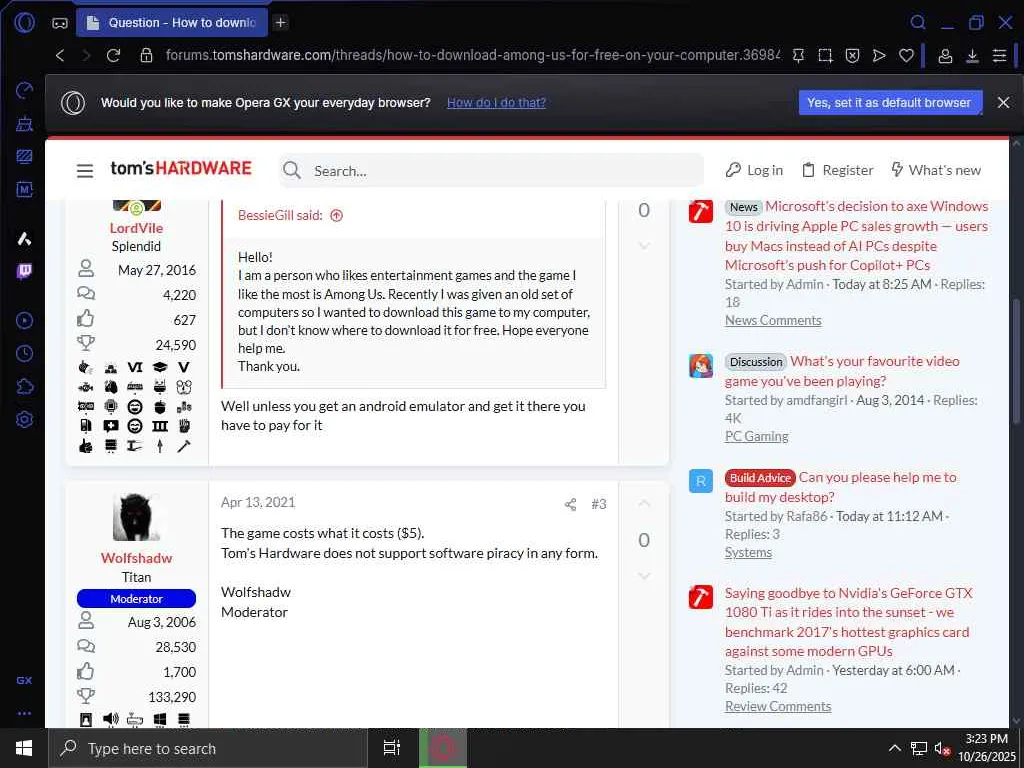Go back to previous page
The image size is (1024, 768).
click(59, 55)
